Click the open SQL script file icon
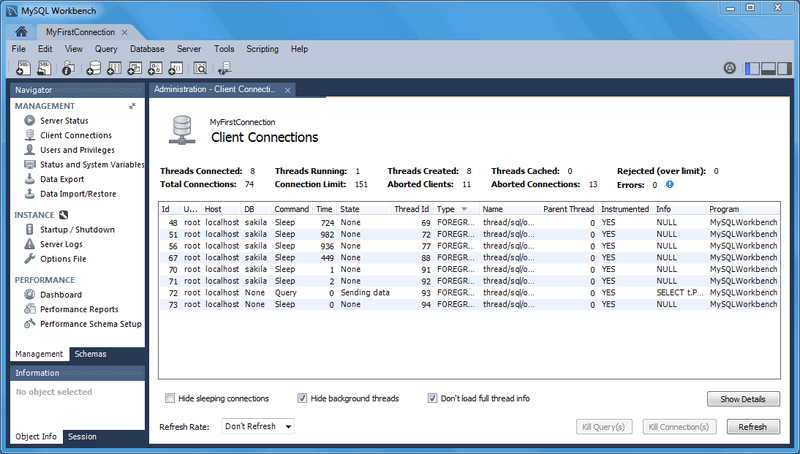 (x=45, y=68)
